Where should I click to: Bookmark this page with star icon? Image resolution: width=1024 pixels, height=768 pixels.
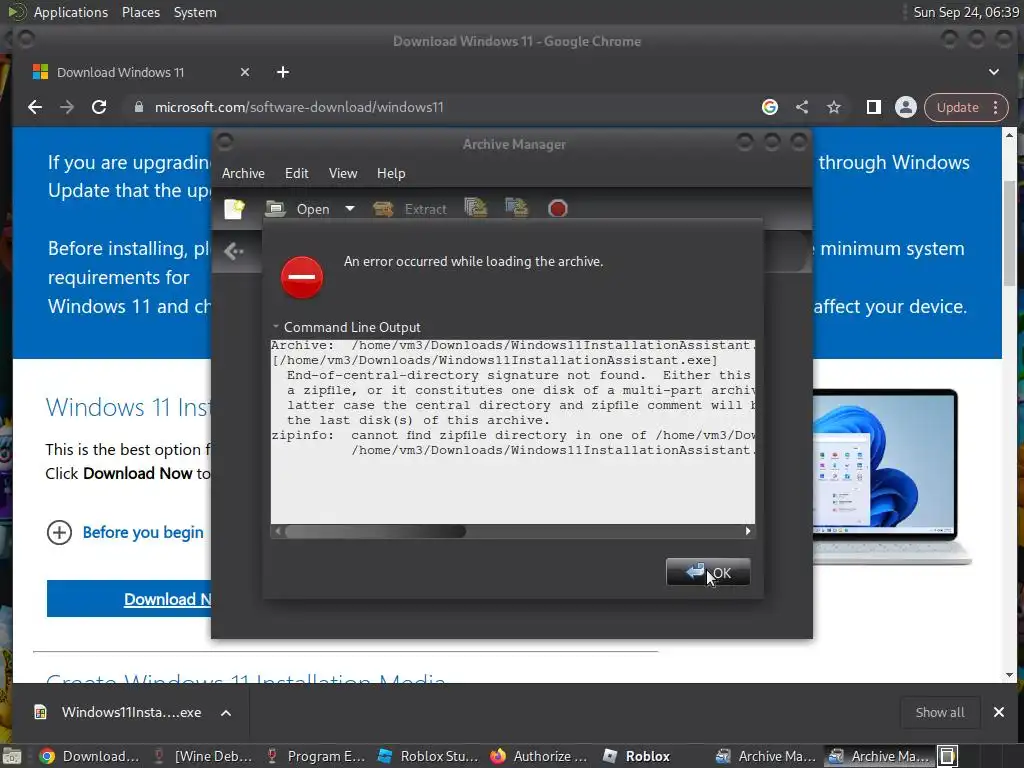click(834, 107)
